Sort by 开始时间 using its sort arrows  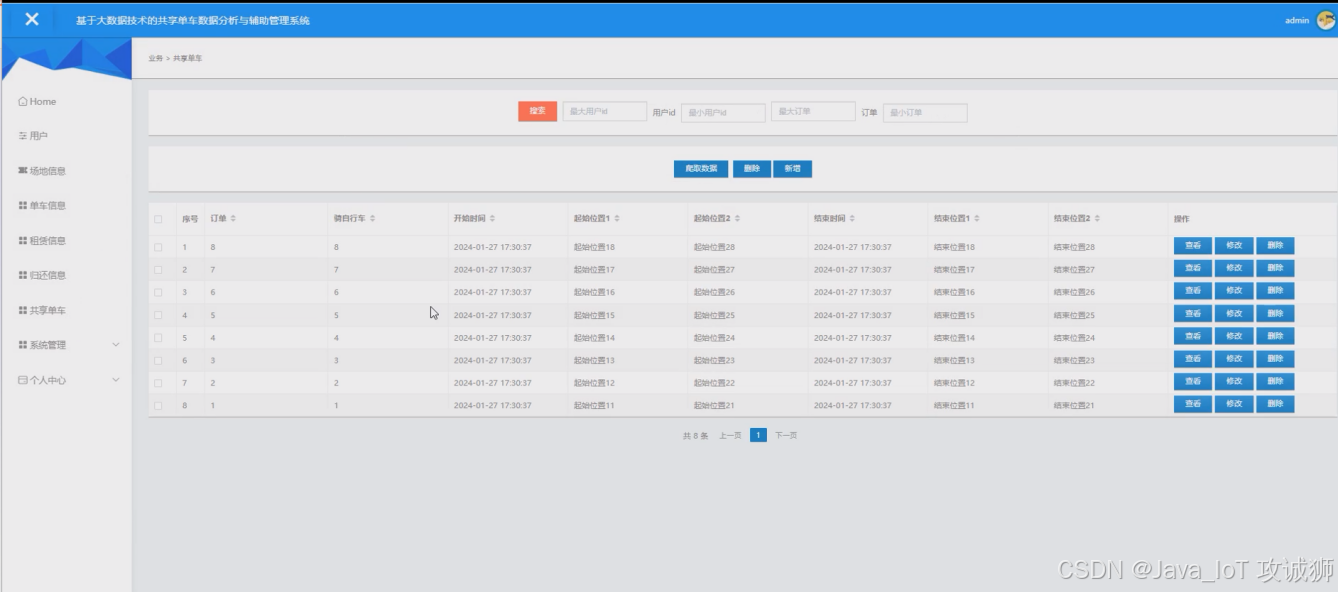pyautogui.click(x=492, y=218)
